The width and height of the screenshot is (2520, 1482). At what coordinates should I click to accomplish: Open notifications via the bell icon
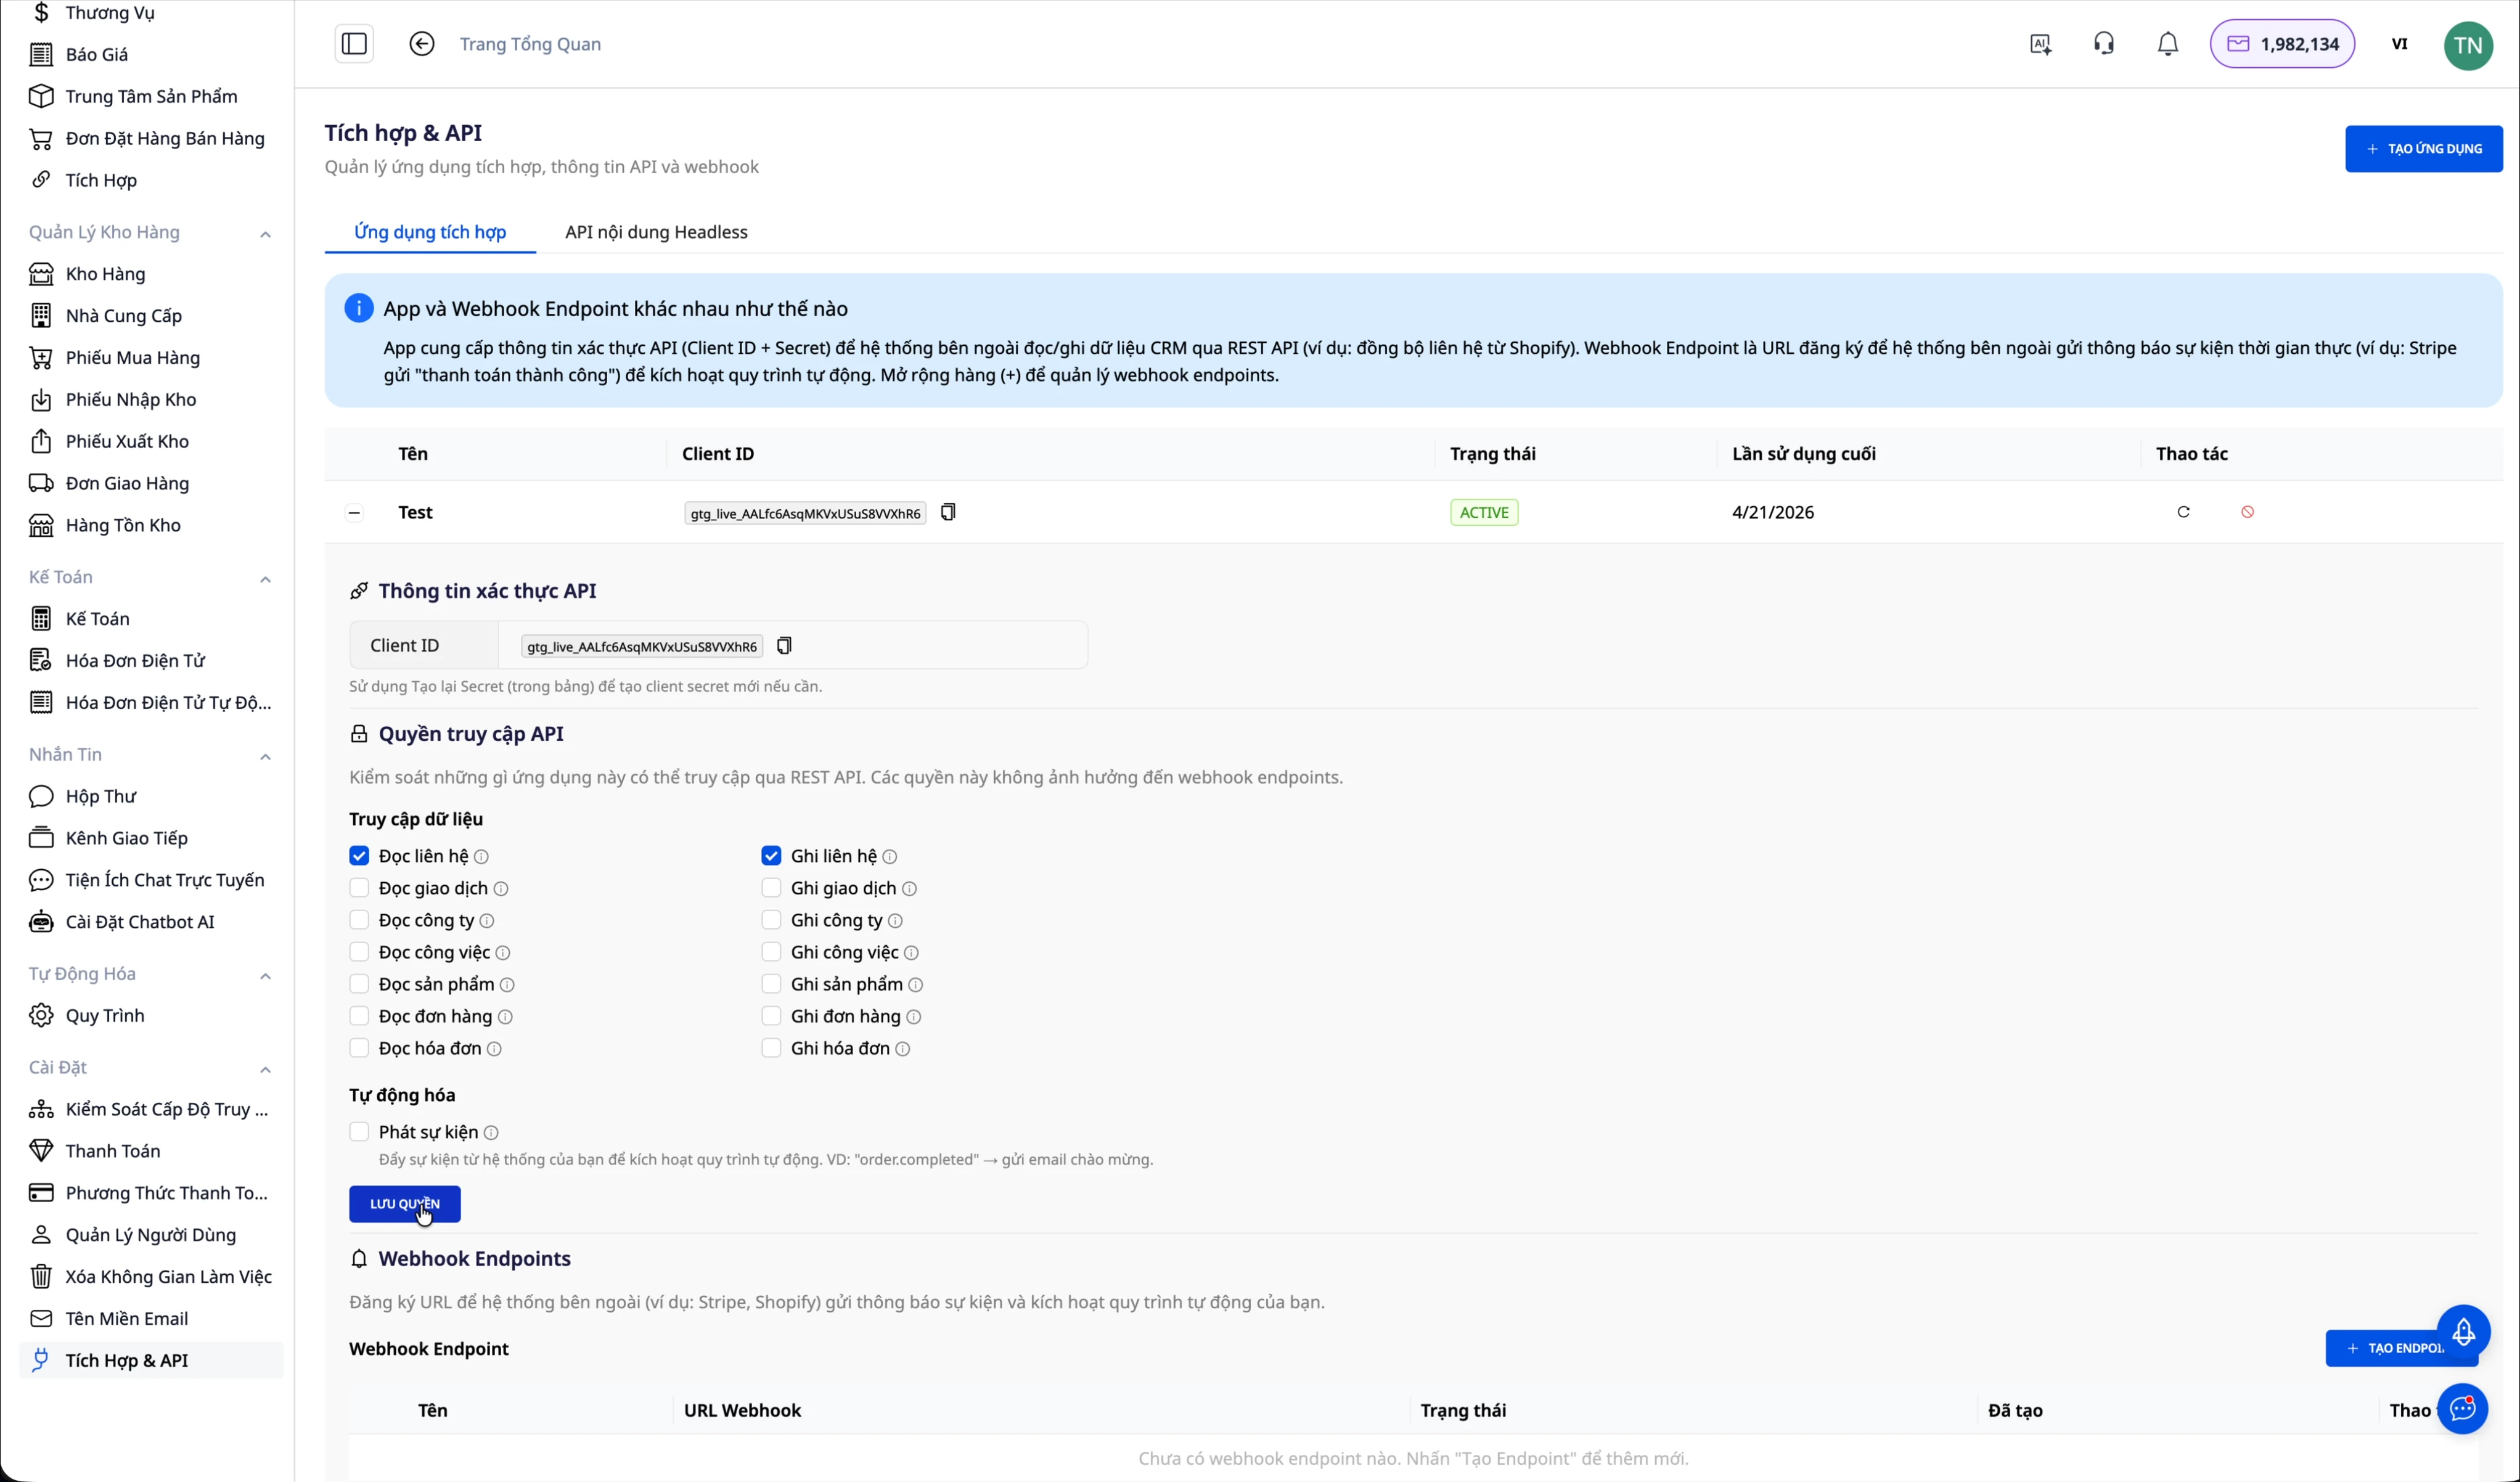tap(2167, 43)
